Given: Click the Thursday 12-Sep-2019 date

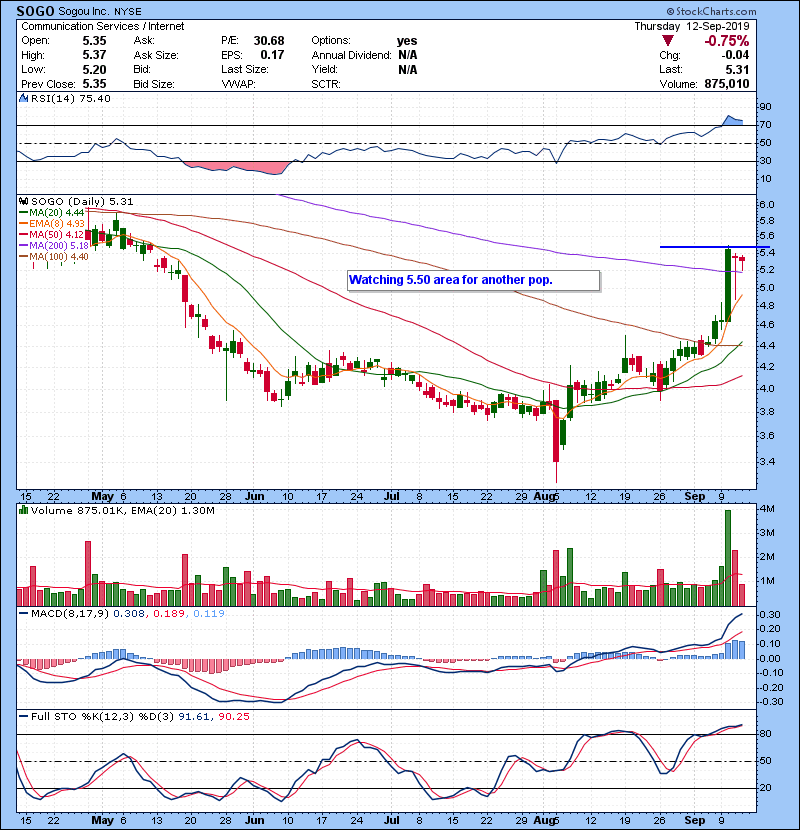Looking at the screenshot, I should click(x=692, y=26).
